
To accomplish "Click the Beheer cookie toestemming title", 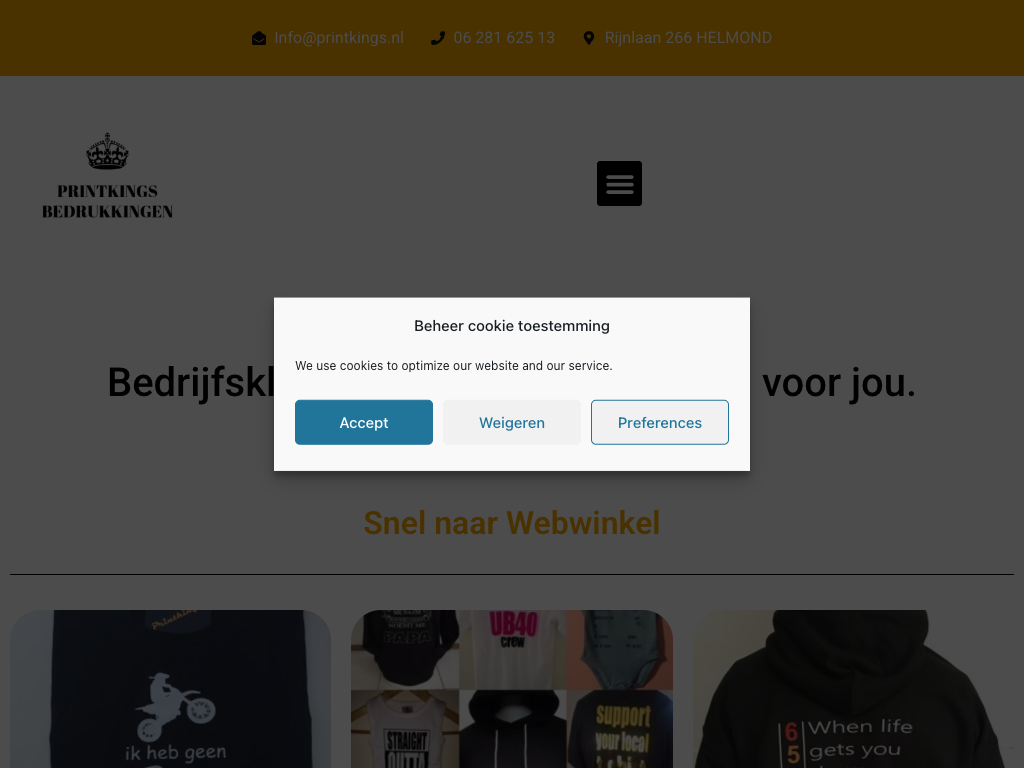I will pos(512,326).
